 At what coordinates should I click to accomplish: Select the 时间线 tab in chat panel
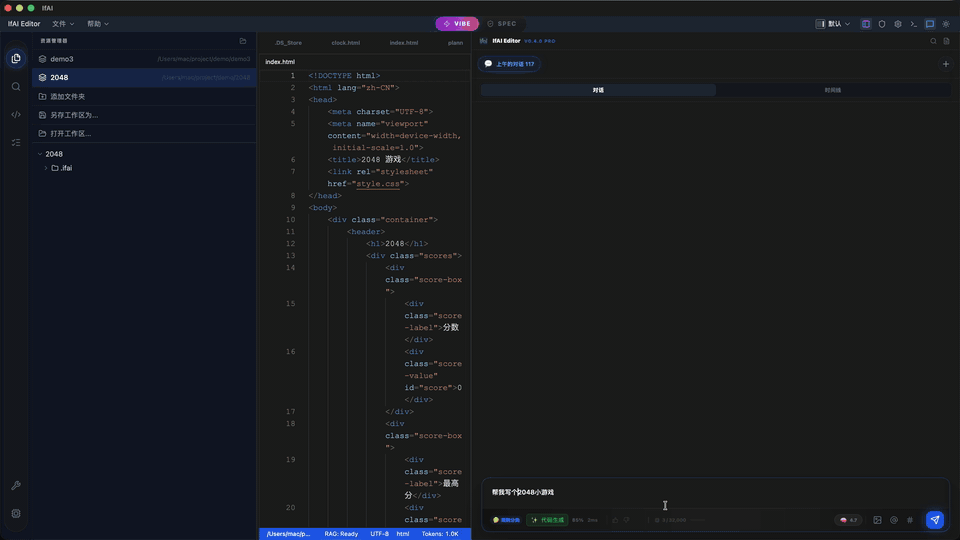coord(833,90)
